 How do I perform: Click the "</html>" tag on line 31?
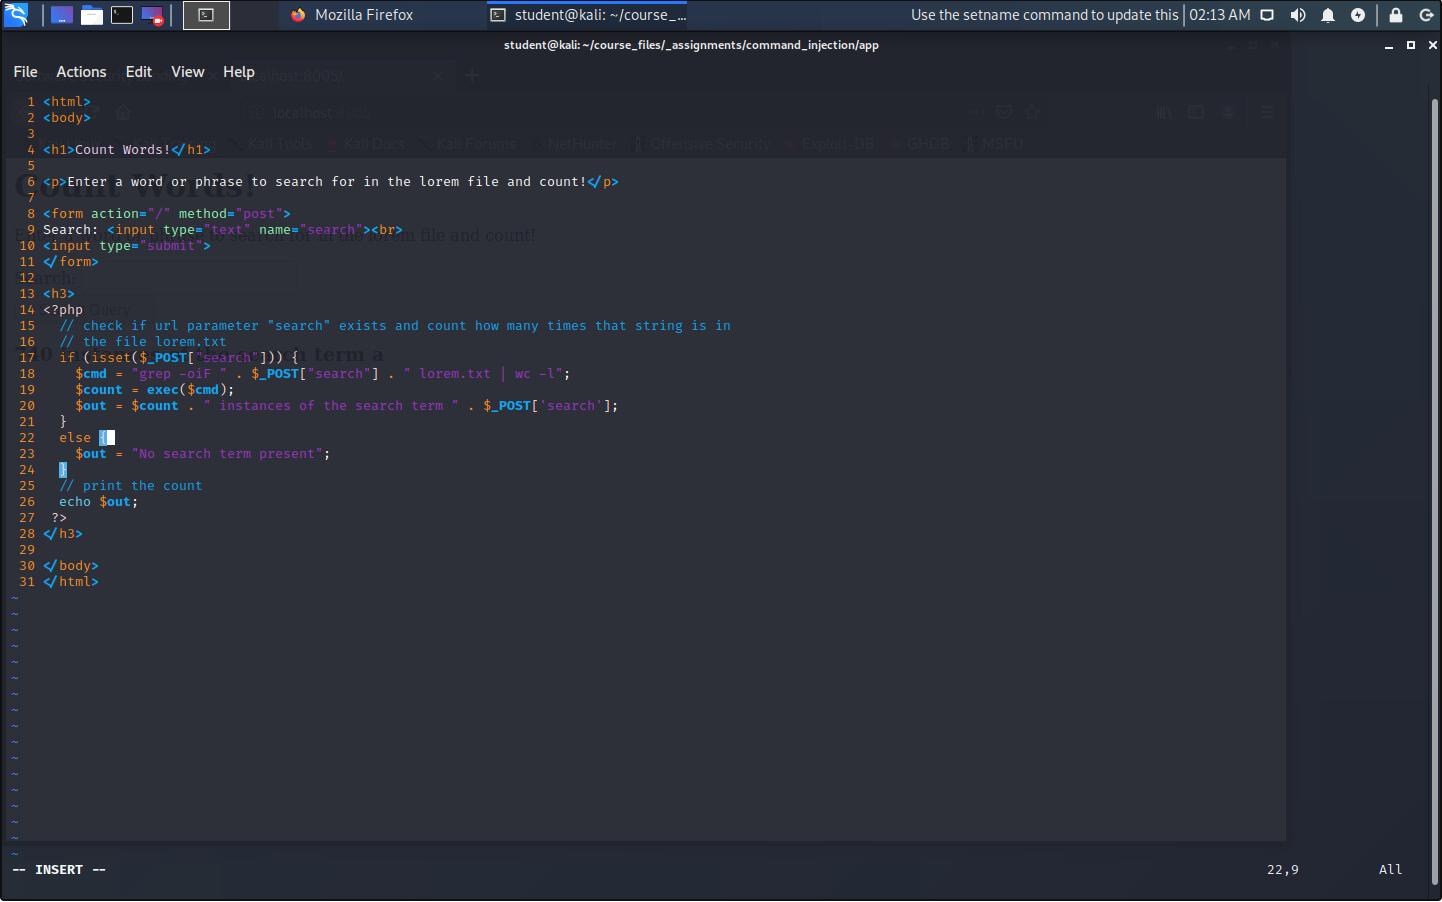(71, 582)
